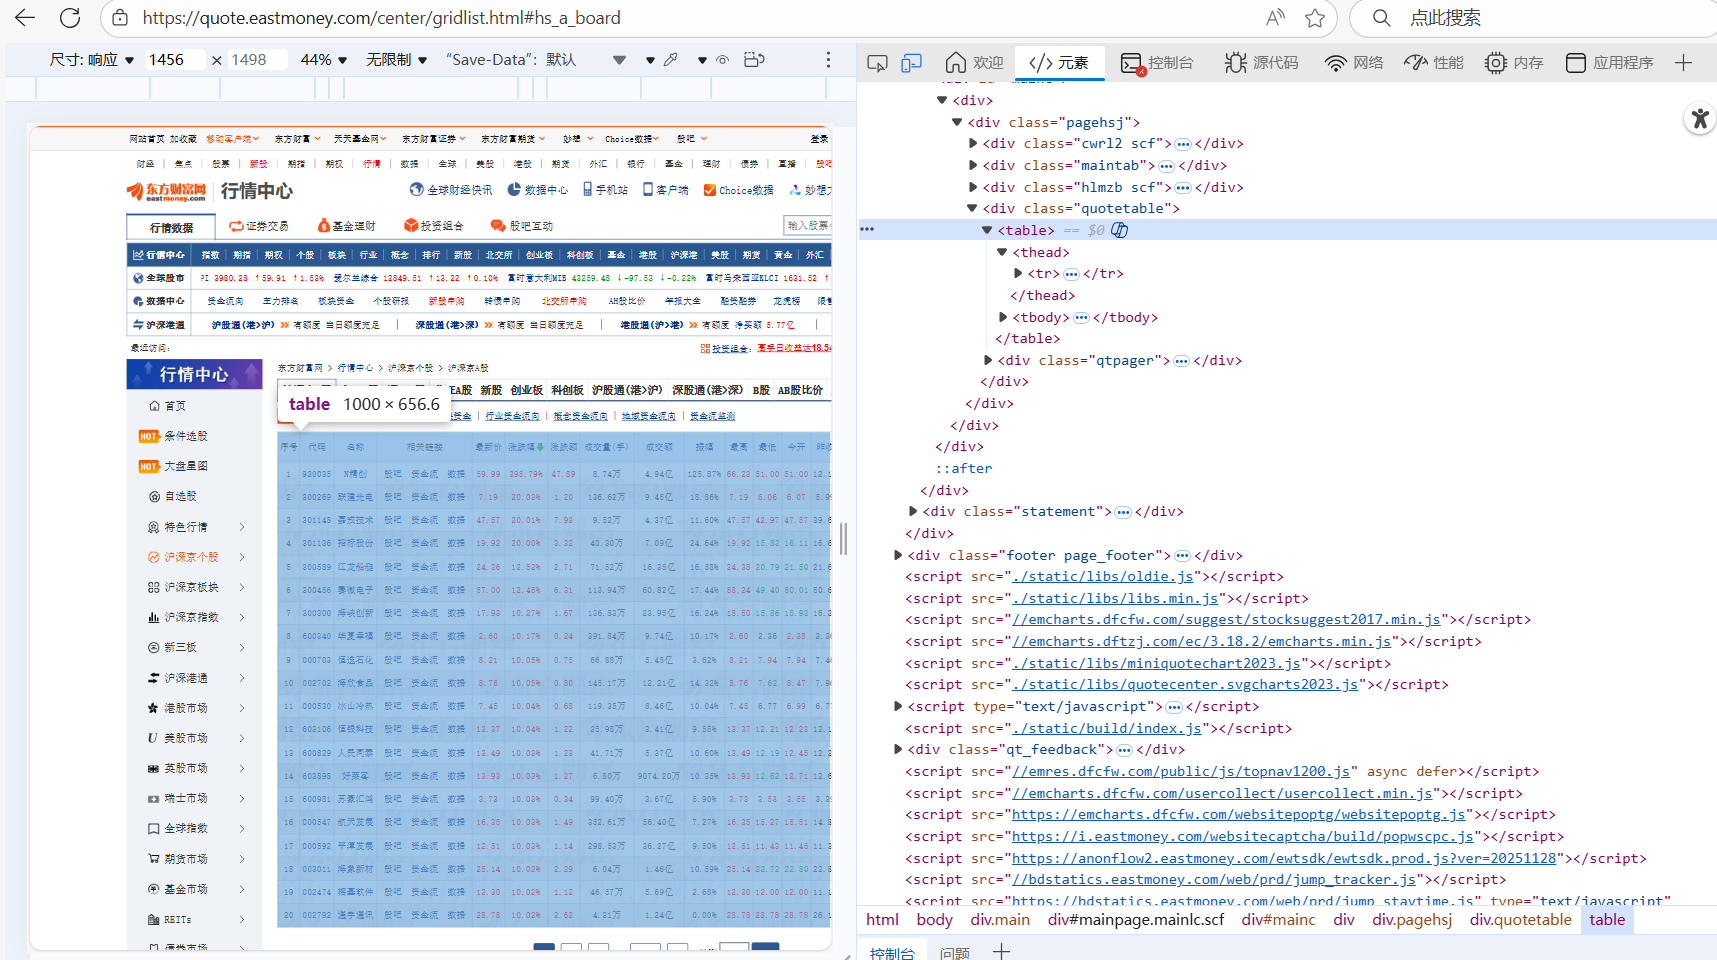Open the static/build/index.js script link
This screenshot has width=1717, height=960.
1108,729
